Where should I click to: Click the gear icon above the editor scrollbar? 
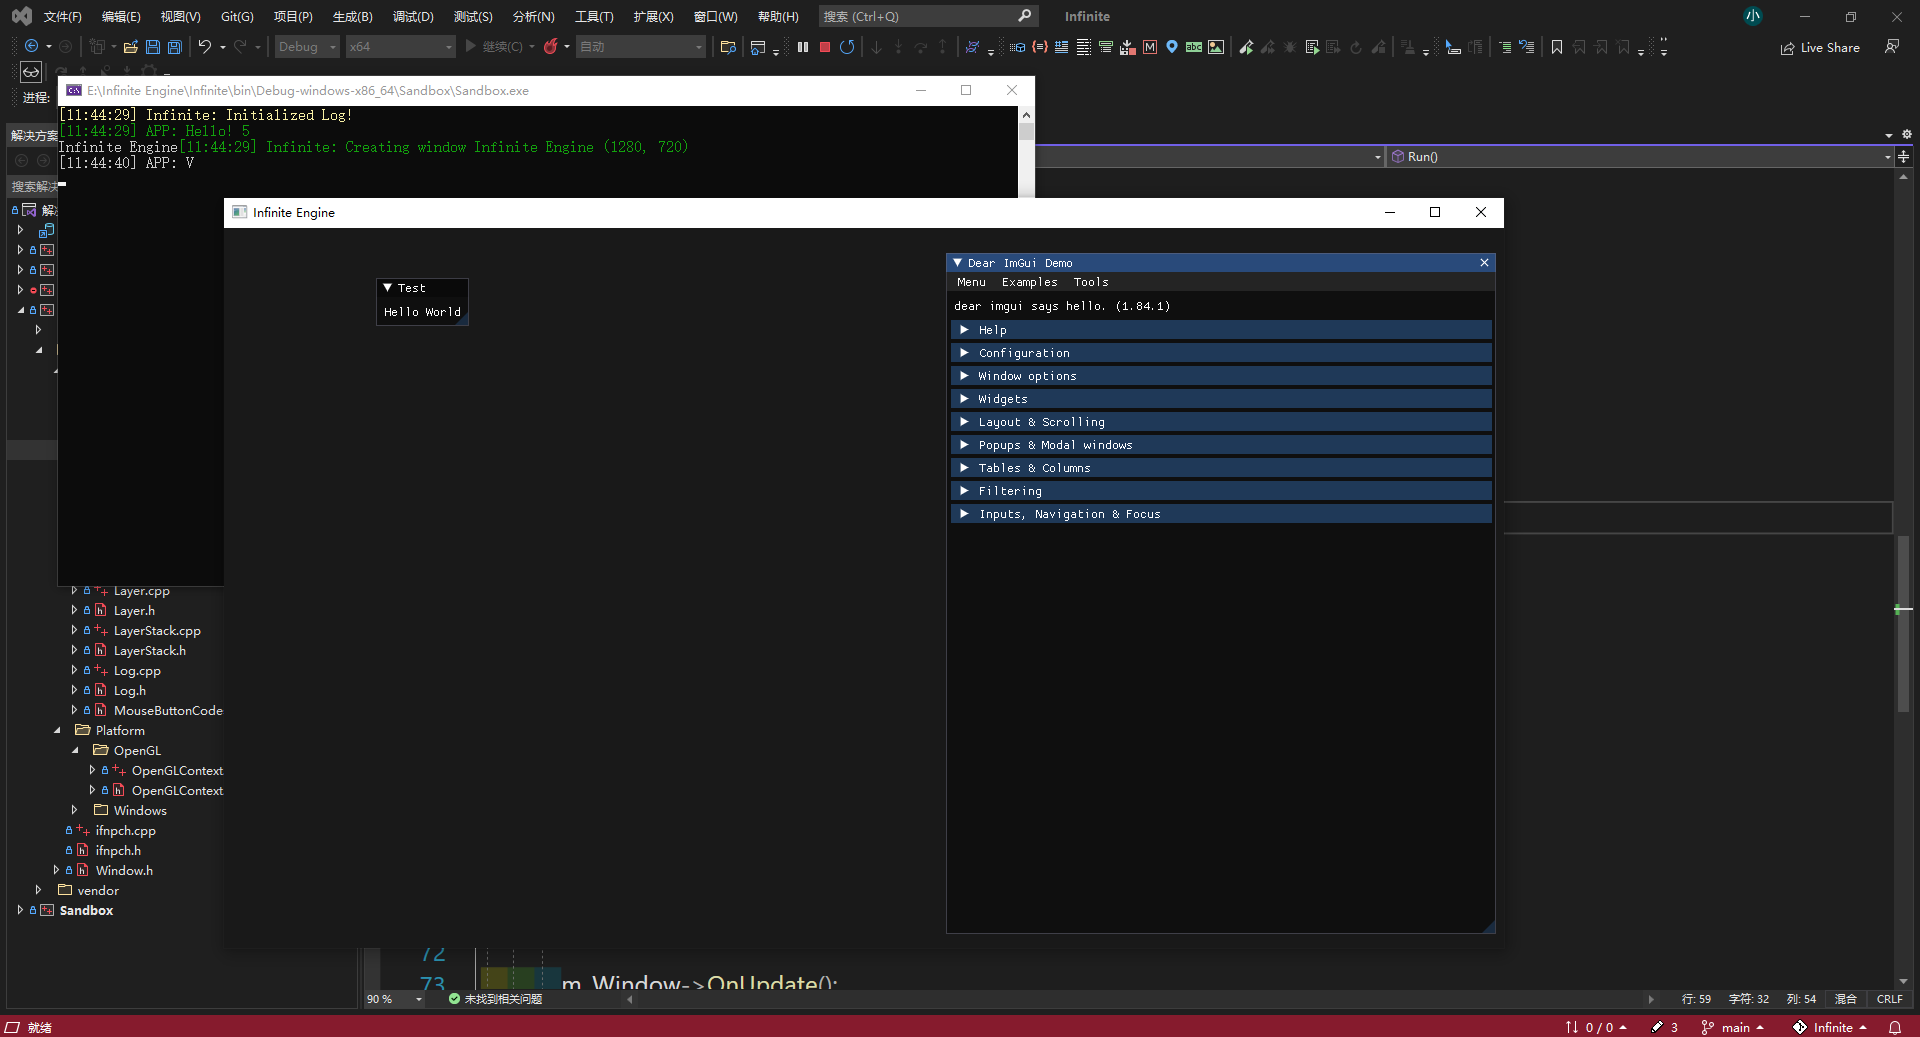tap(1907, 134)
